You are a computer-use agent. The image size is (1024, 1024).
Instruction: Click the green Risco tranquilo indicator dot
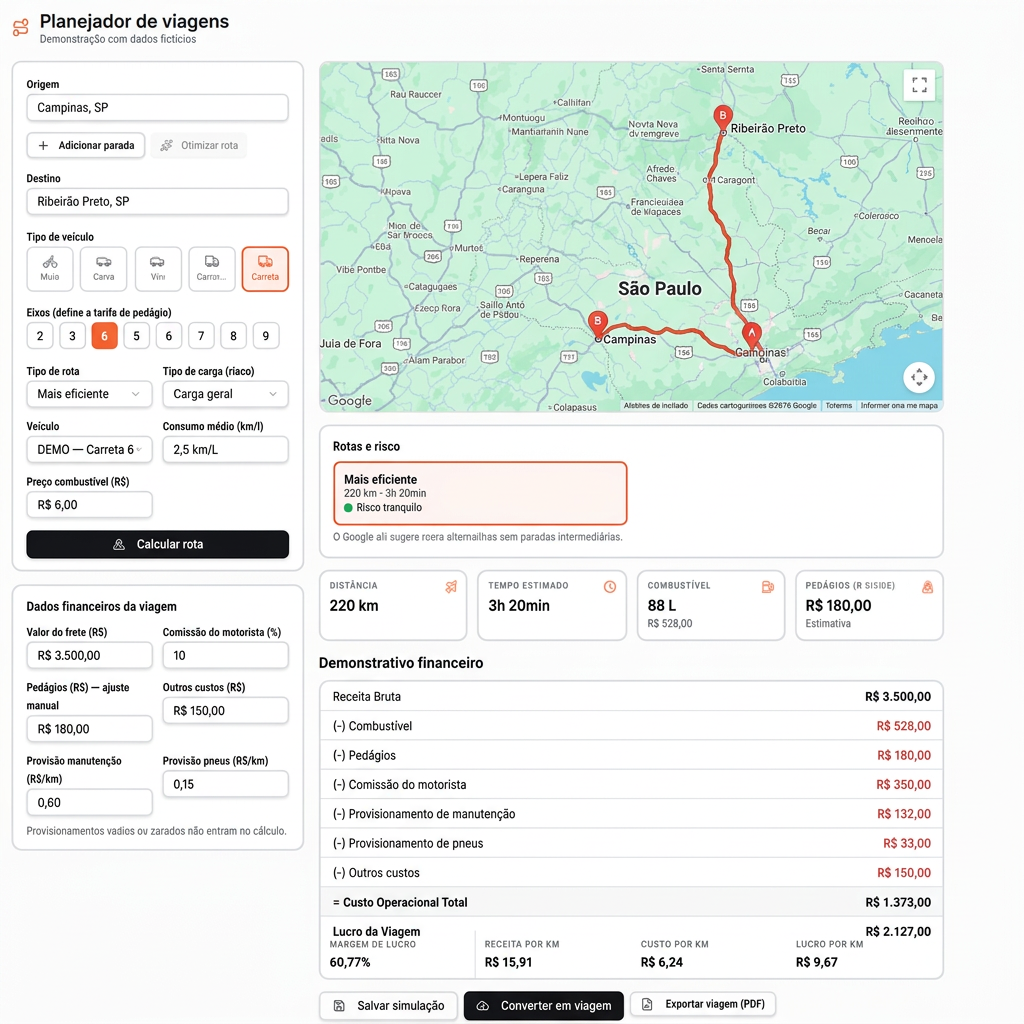click(348, 507)
